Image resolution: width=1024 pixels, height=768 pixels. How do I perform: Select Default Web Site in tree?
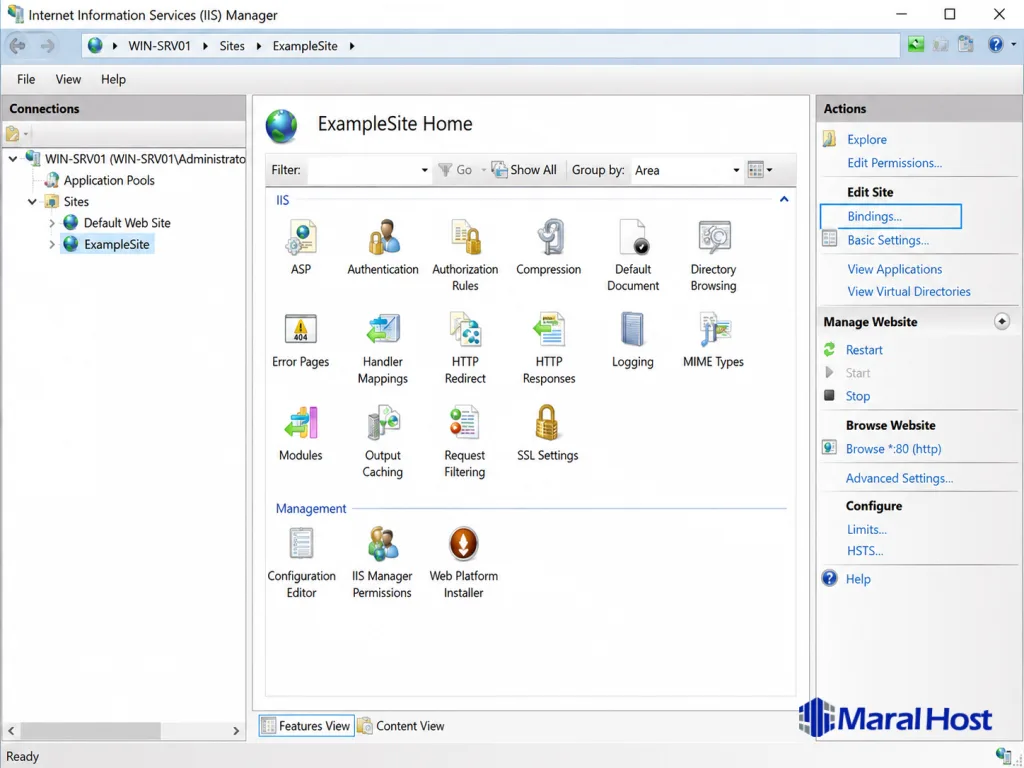coord(127,223)
